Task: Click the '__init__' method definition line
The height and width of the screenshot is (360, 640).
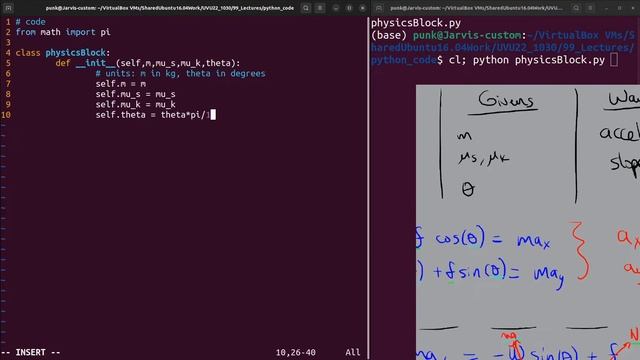Action: (x=148, y=63)
